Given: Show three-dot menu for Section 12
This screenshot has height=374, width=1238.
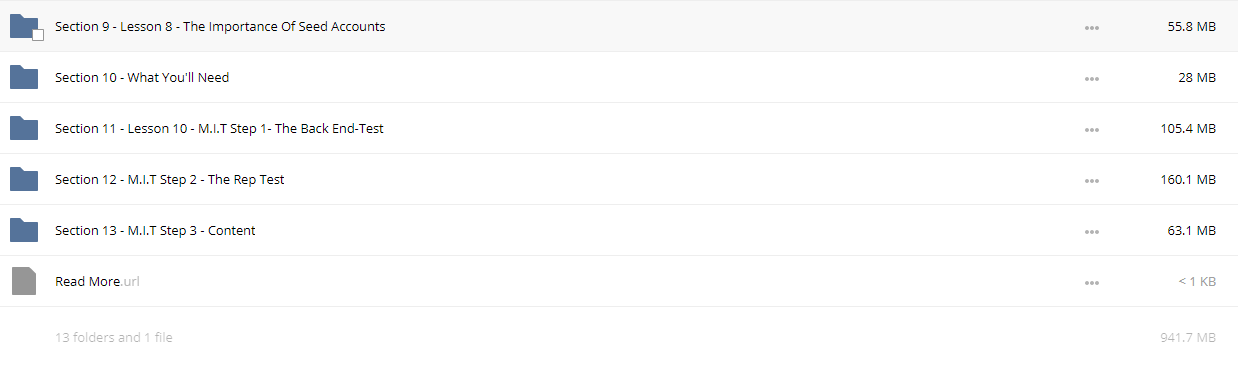Looking at the screenshot, I should [x=1092, y=181].
